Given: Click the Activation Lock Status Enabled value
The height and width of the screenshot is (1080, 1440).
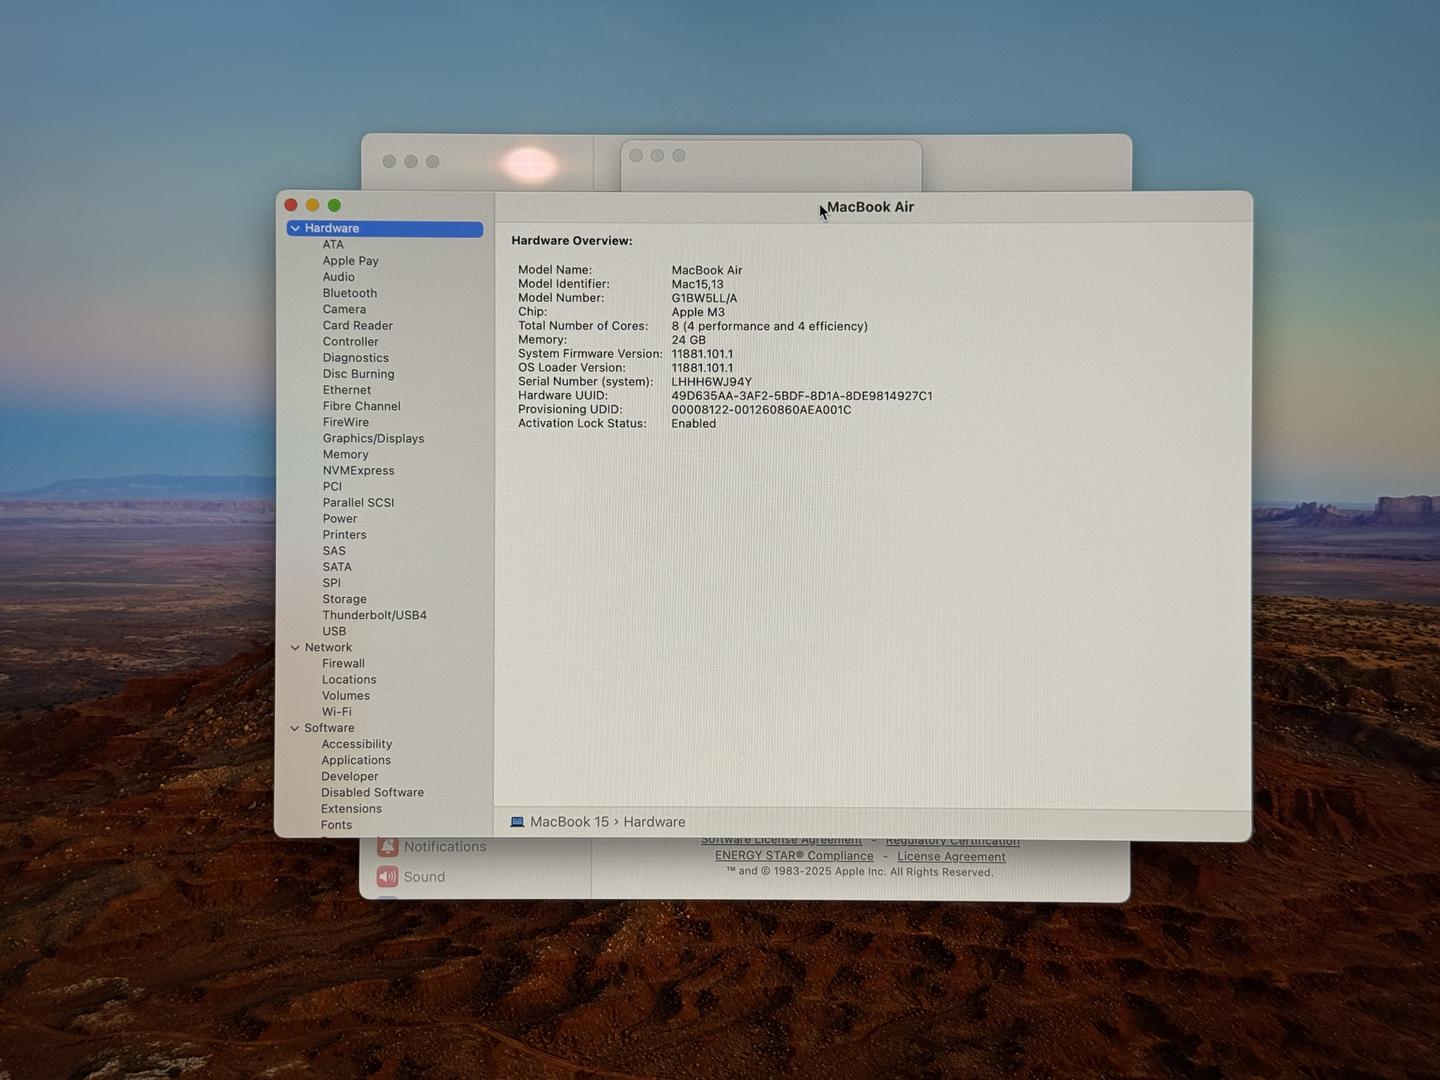Looking at the screenshot, I should pyautogui.click(x=693, y=424).
